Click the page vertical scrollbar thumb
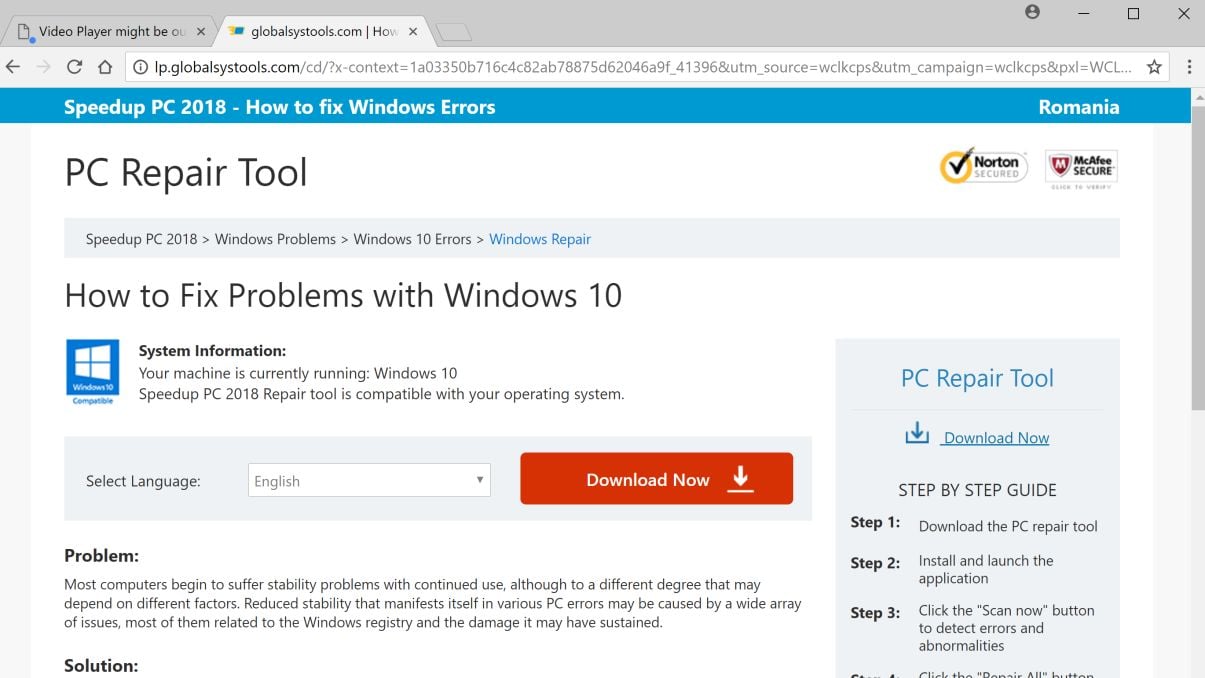1205x678 pixels. point(1198,256)
